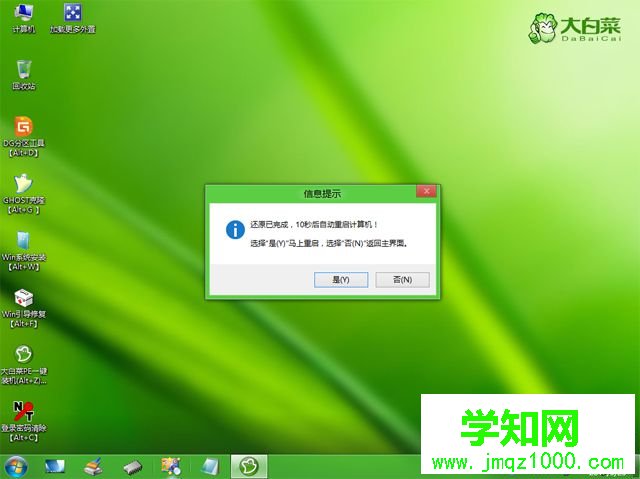The image size is (640, 479).
Task: Click 是(Y) to restart now
Action: pyautogui.click(x=341, y=280)
